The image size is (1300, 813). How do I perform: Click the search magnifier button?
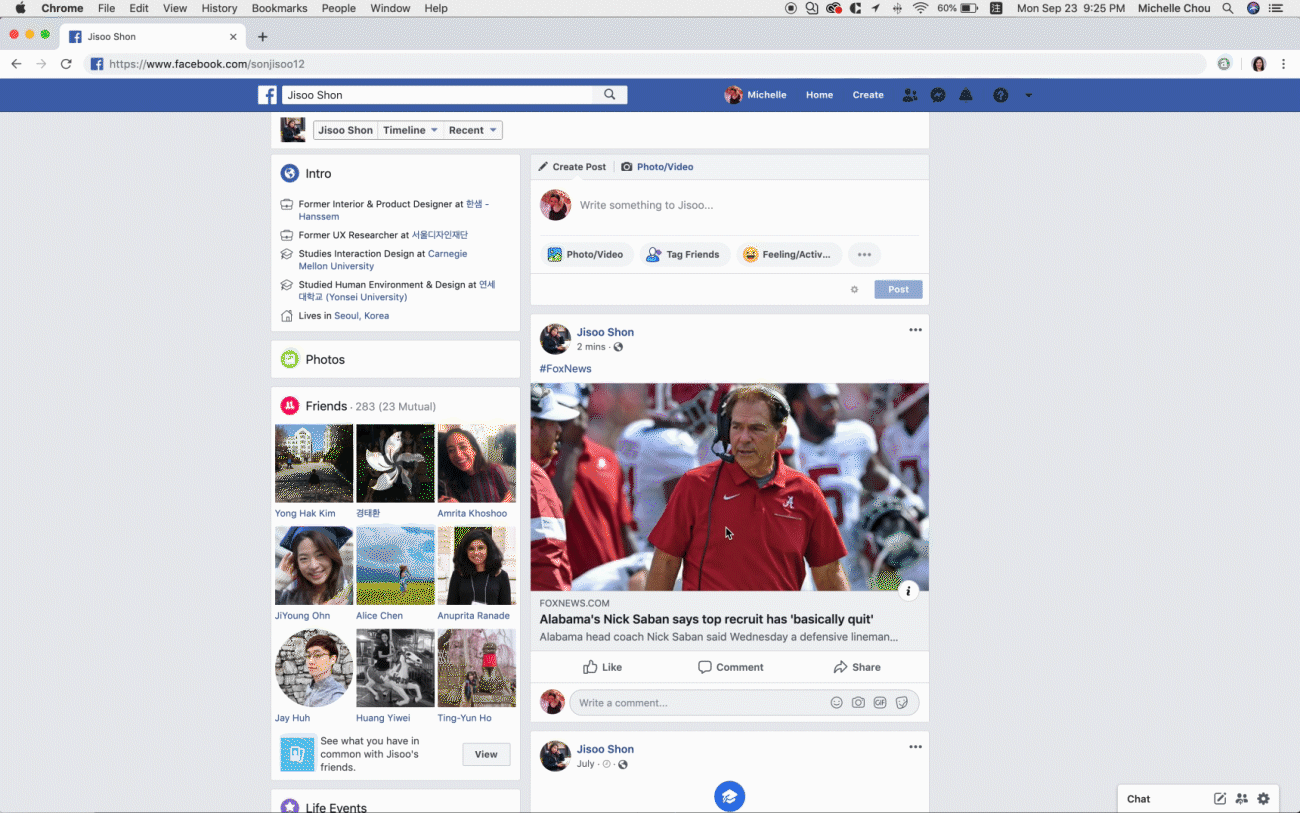click(x=609, y=95)
